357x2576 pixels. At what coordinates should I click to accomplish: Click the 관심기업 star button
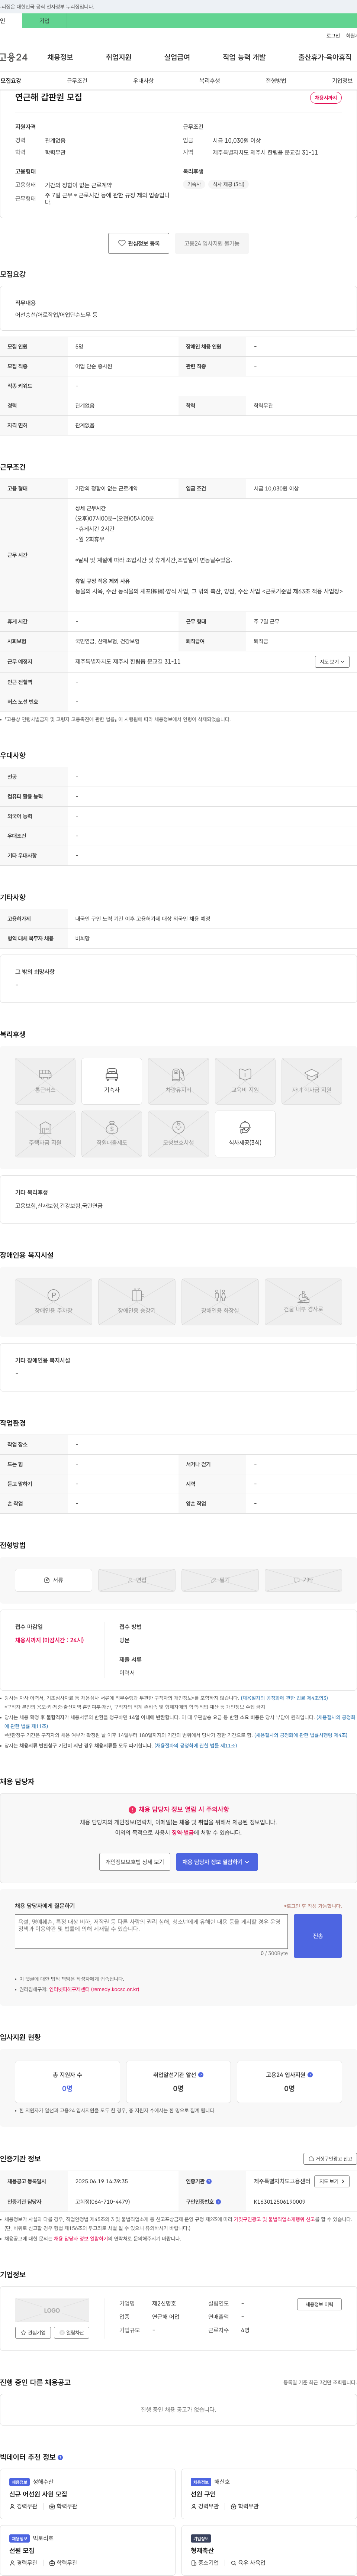tap(33, 2333)
